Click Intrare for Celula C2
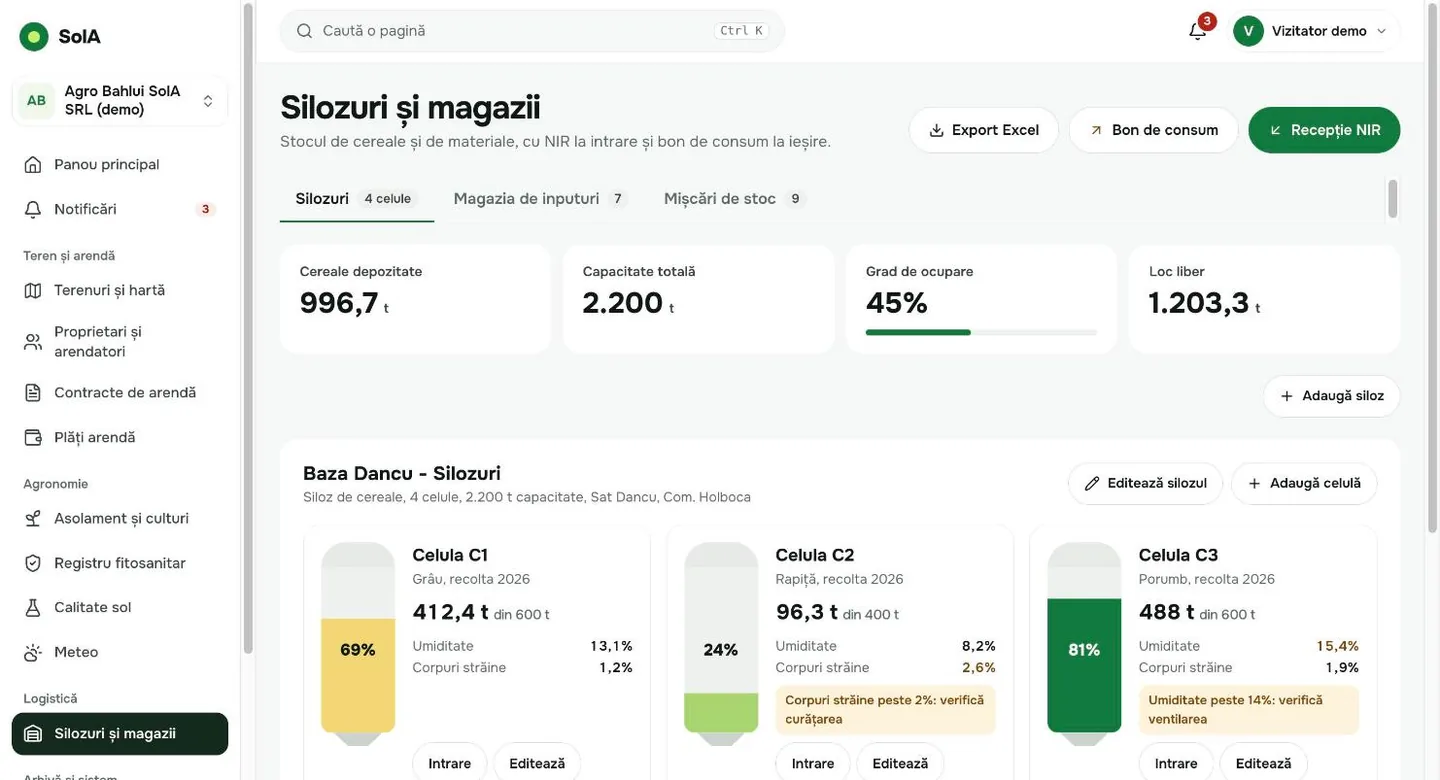The image size is (1440, 780). [813, 763]
